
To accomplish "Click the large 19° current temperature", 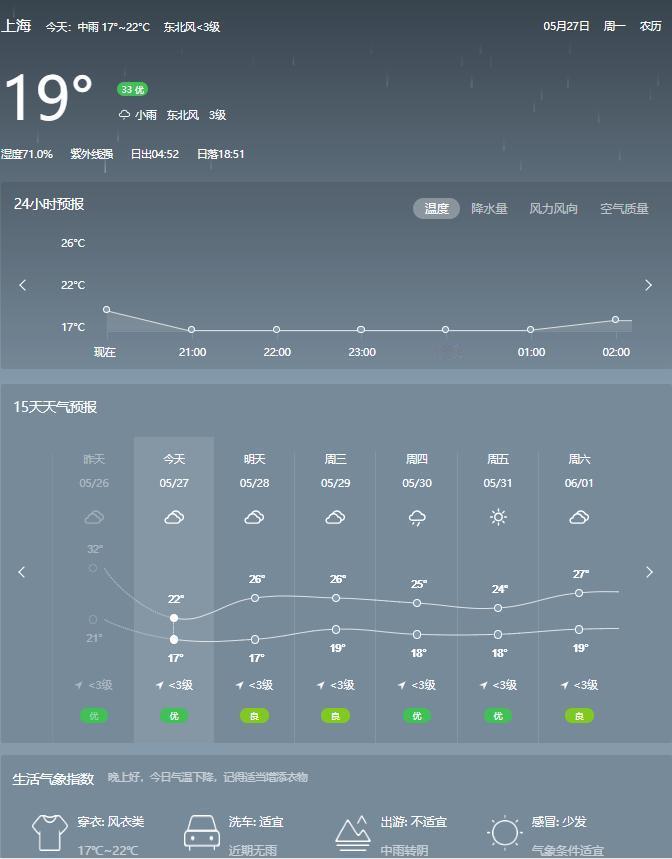I will [49, 99].
